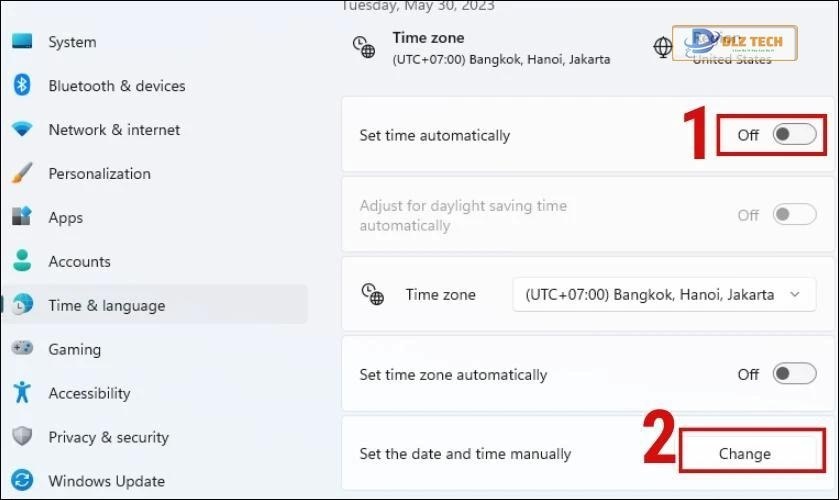Open Time & language settings page
This screenshot has height=500, width=840.
coord(106,306)
